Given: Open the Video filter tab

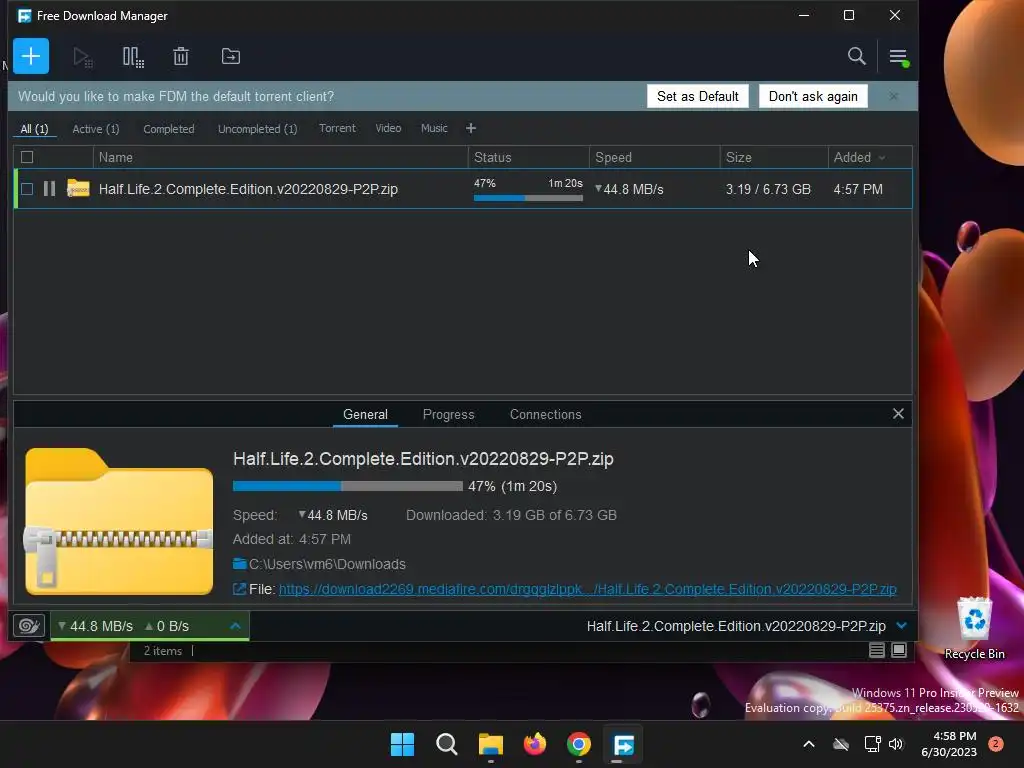Looking at the screenshot, I should click(x=388, y=128).
